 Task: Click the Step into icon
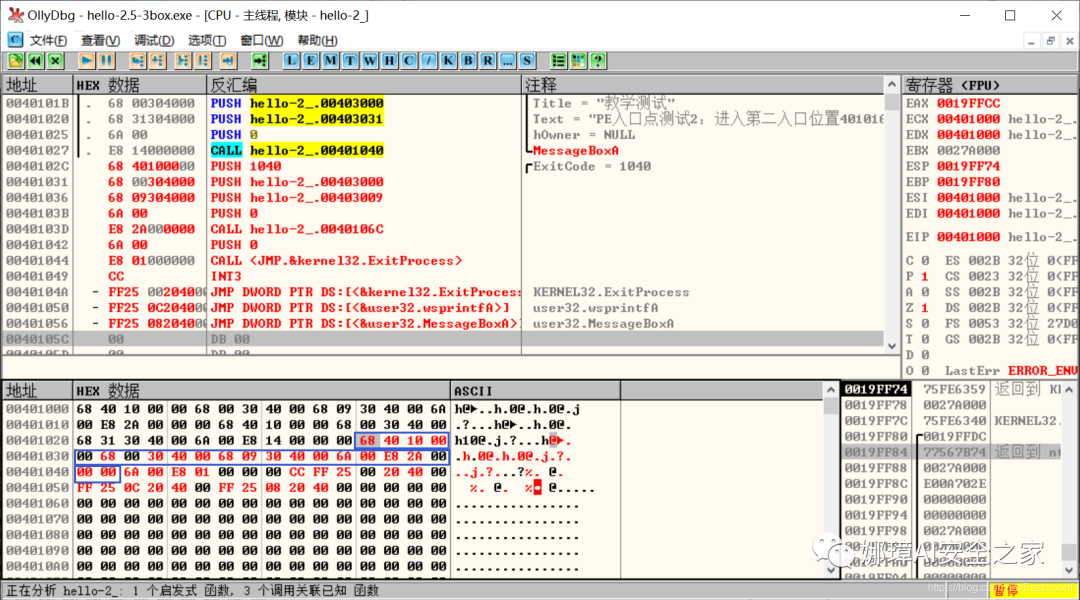138,61
